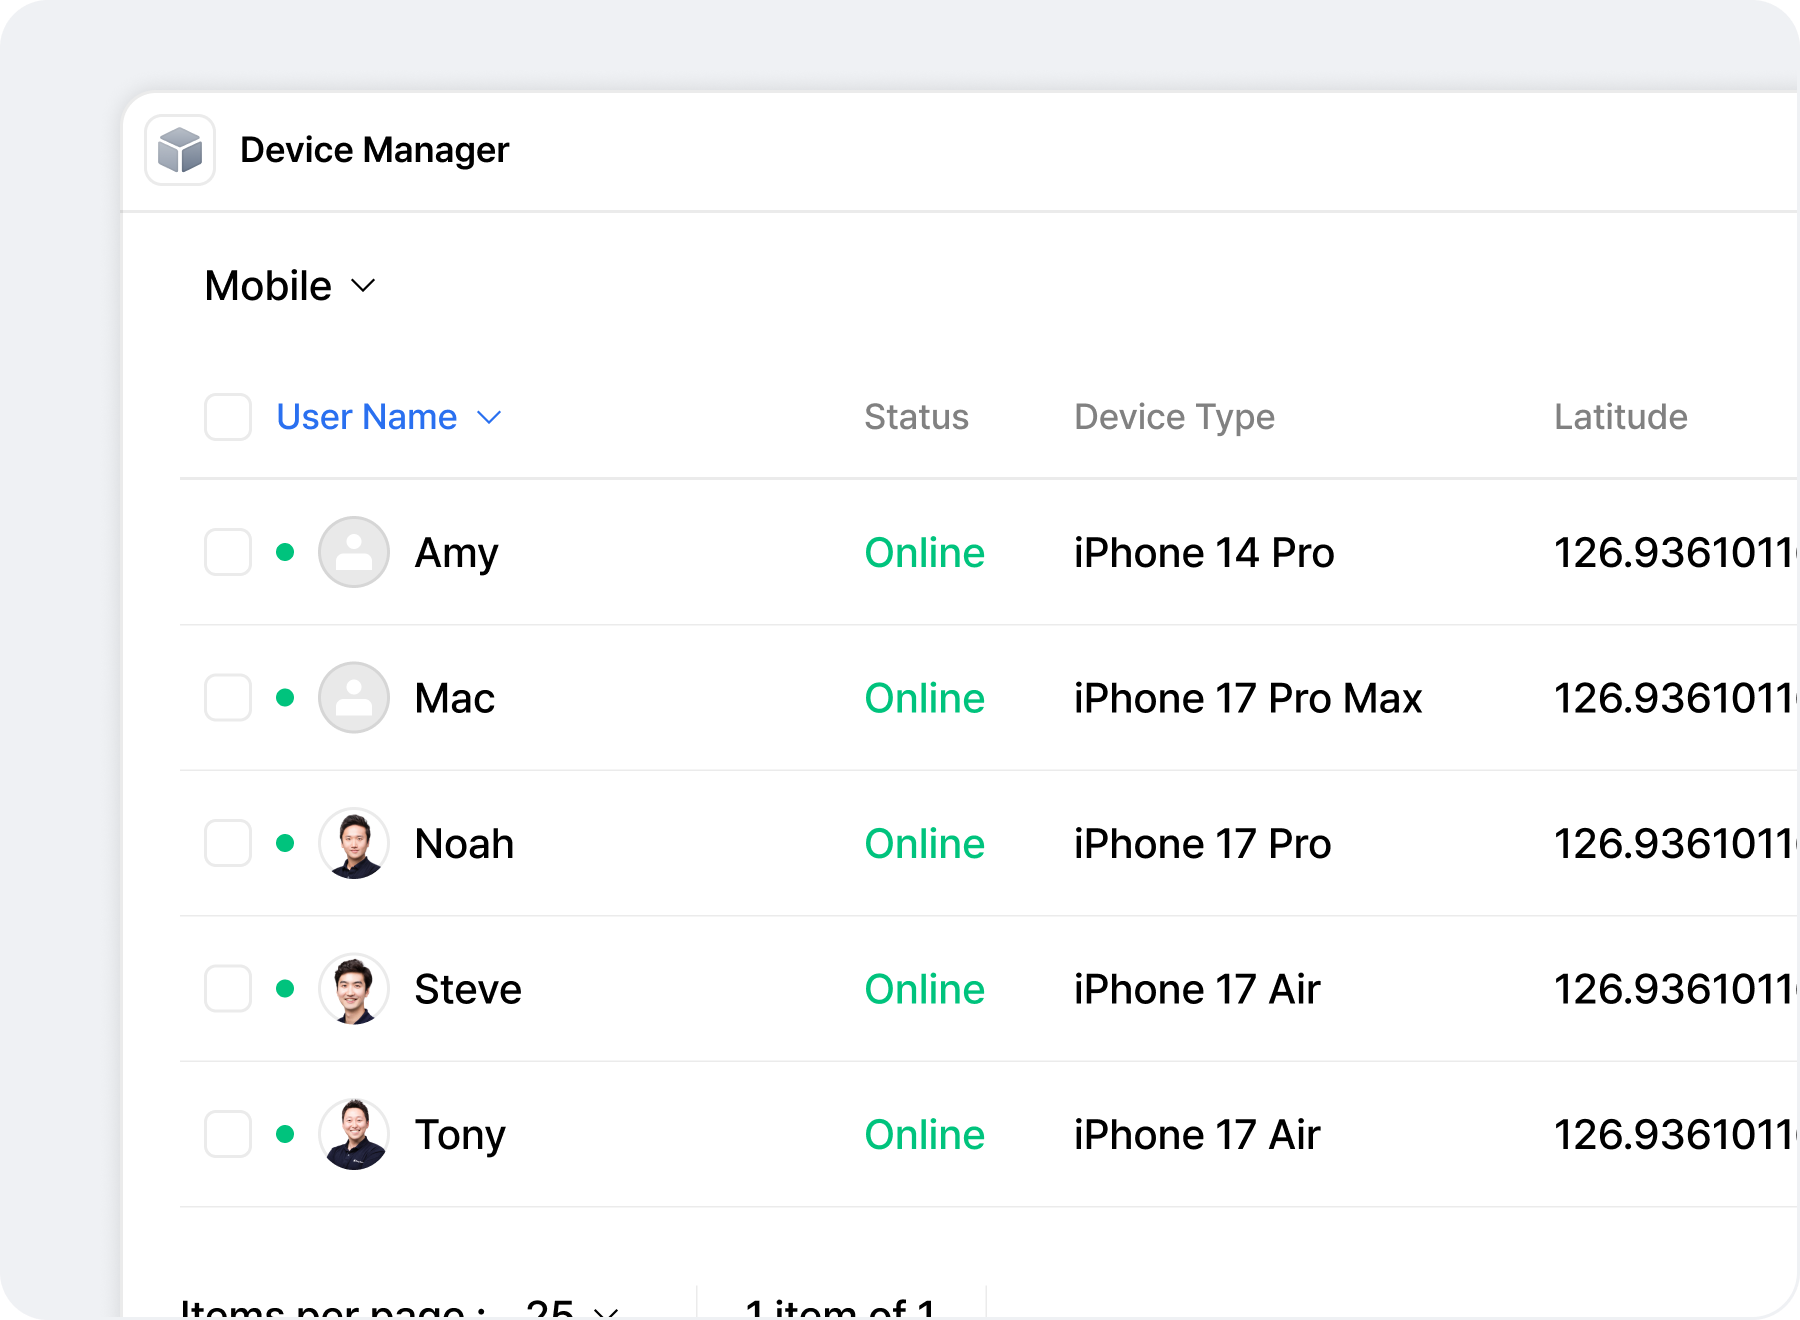
Task: Open Amy's profile avatar
Action: (353, 552)
